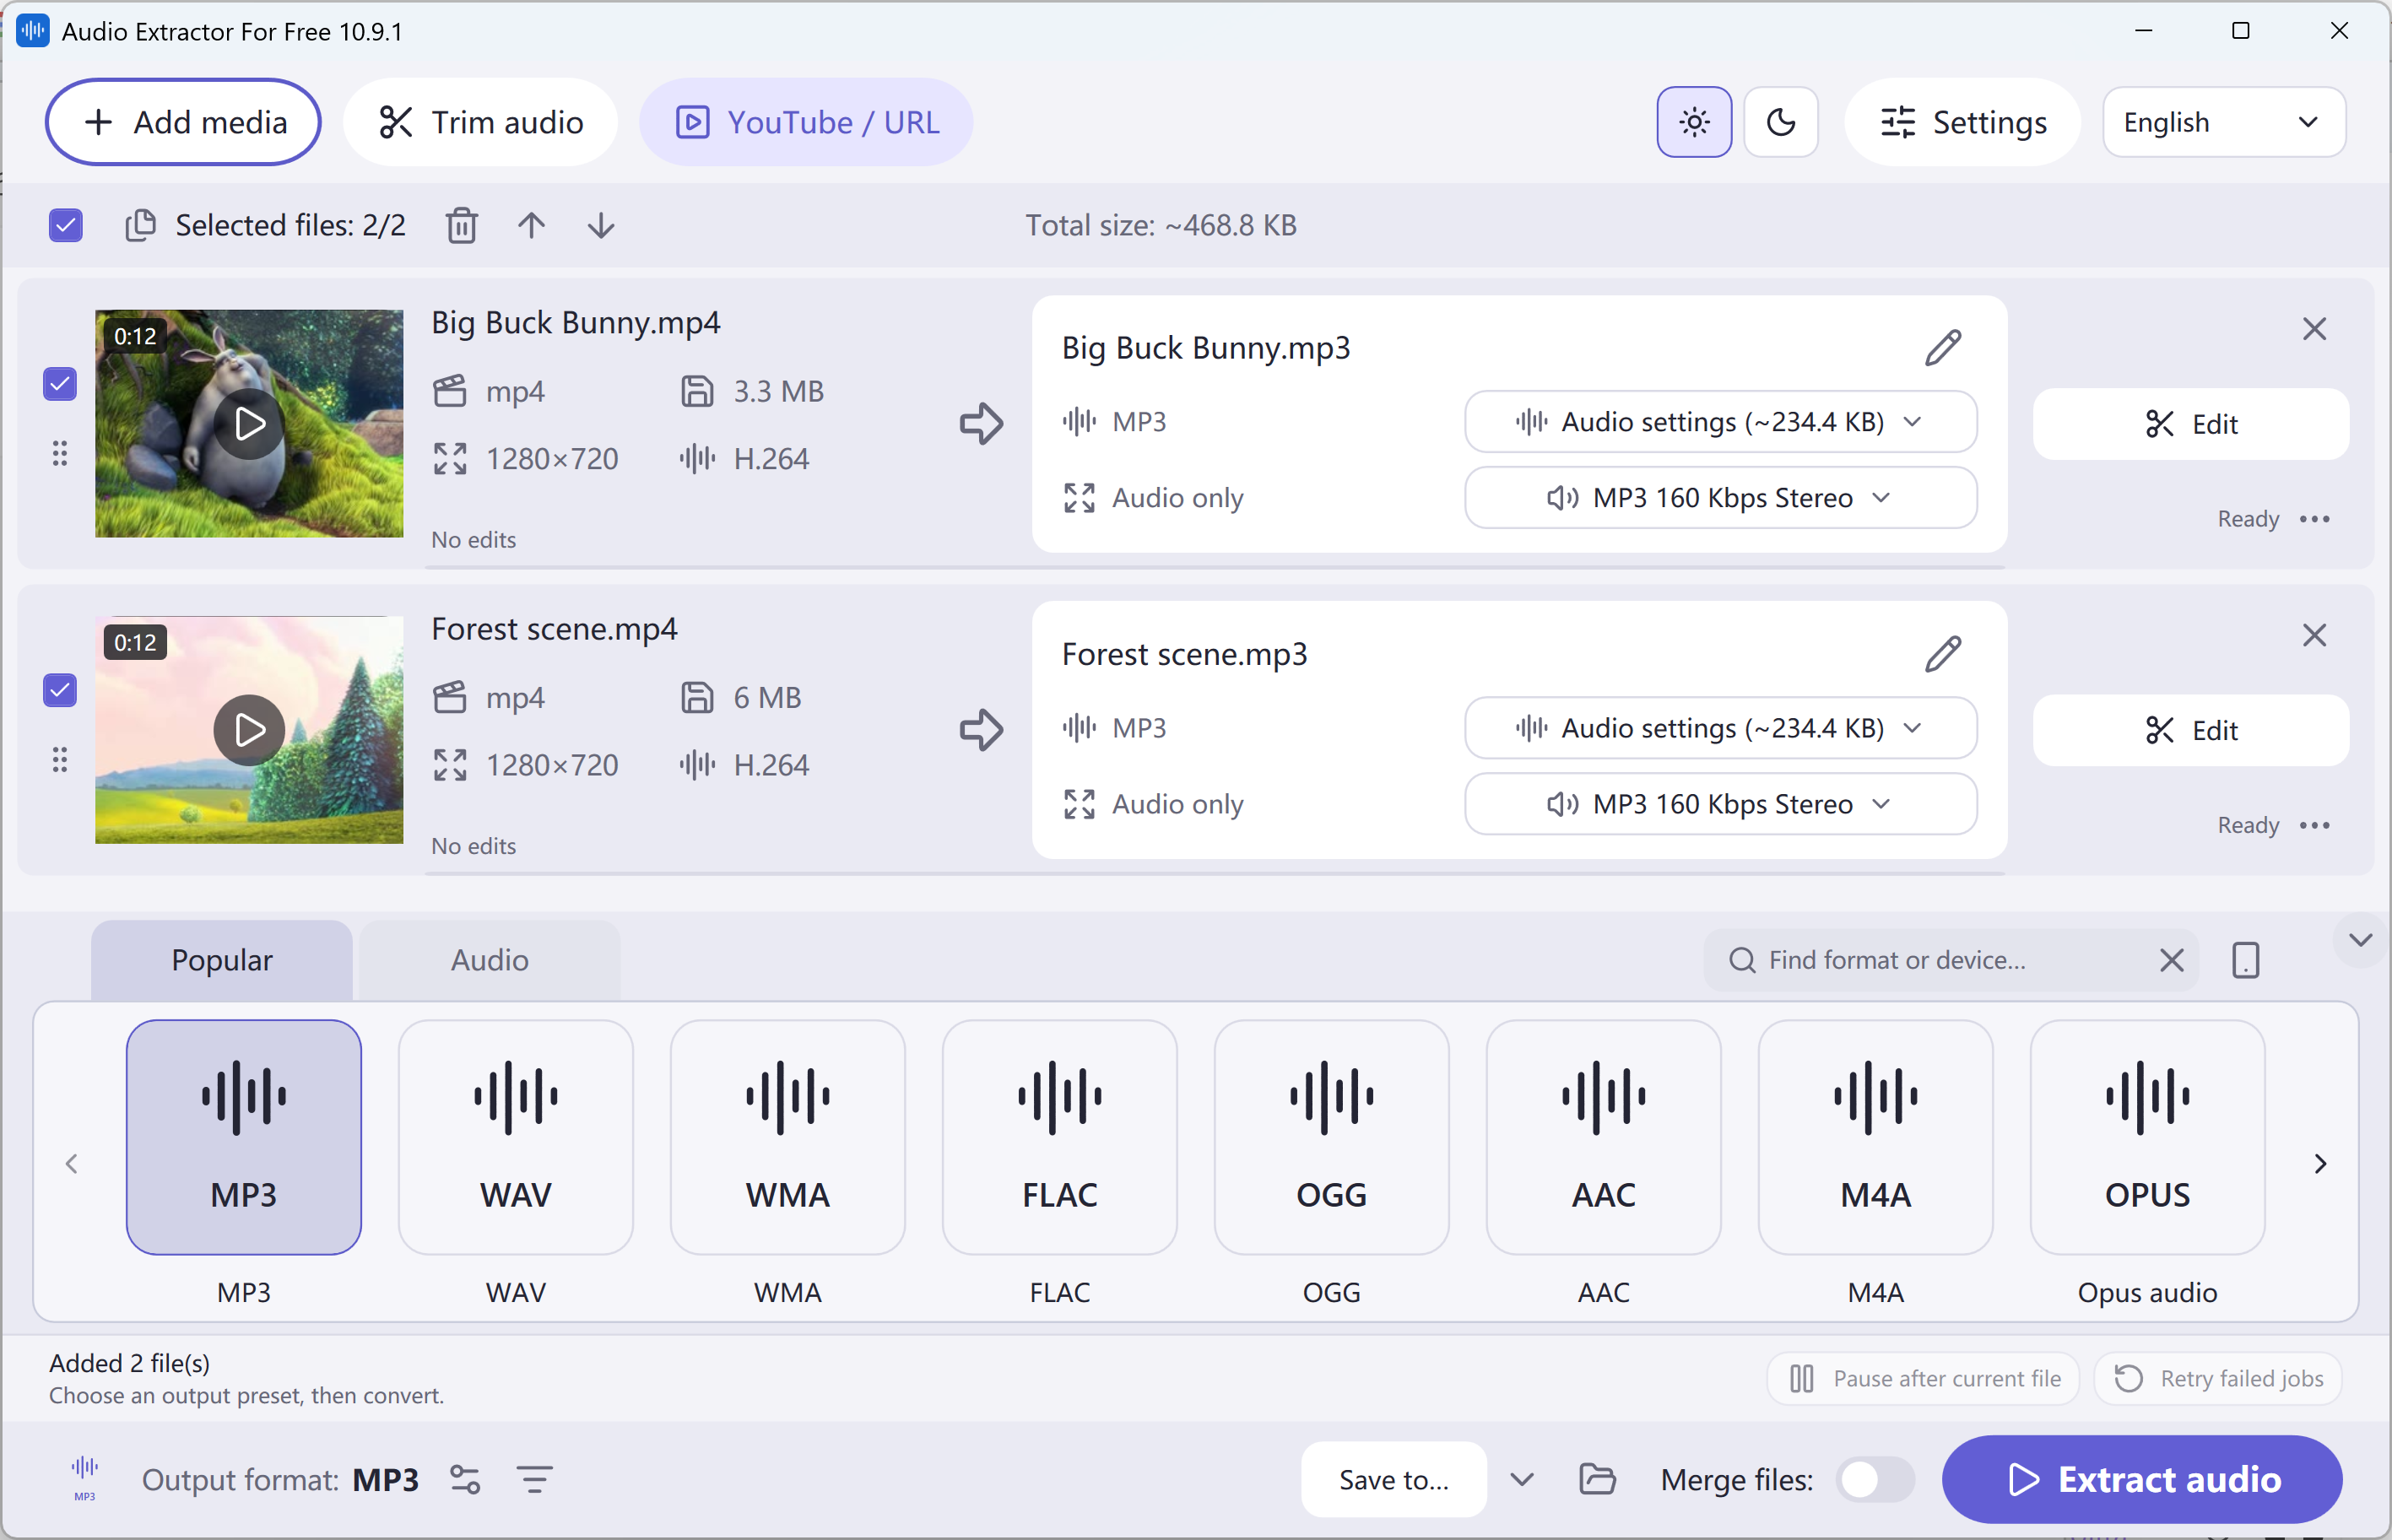Expand Audio settings for Forest scene.mp3
The width and height of the screenshot is (2392, 1540).
(1720, 728)
